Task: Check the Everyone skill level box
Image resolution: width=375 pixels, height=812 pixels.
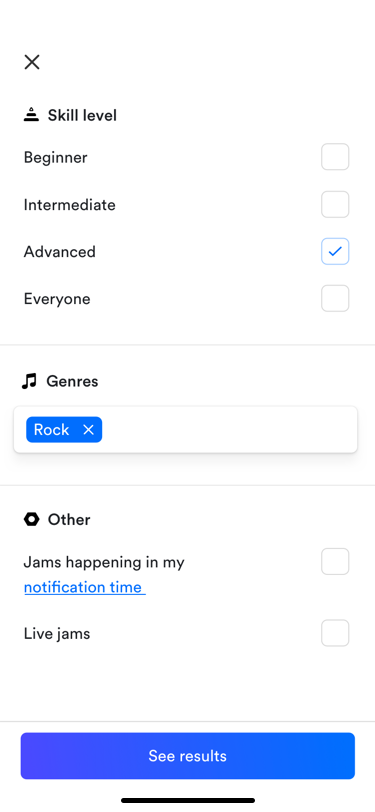Action: point(335,298)
